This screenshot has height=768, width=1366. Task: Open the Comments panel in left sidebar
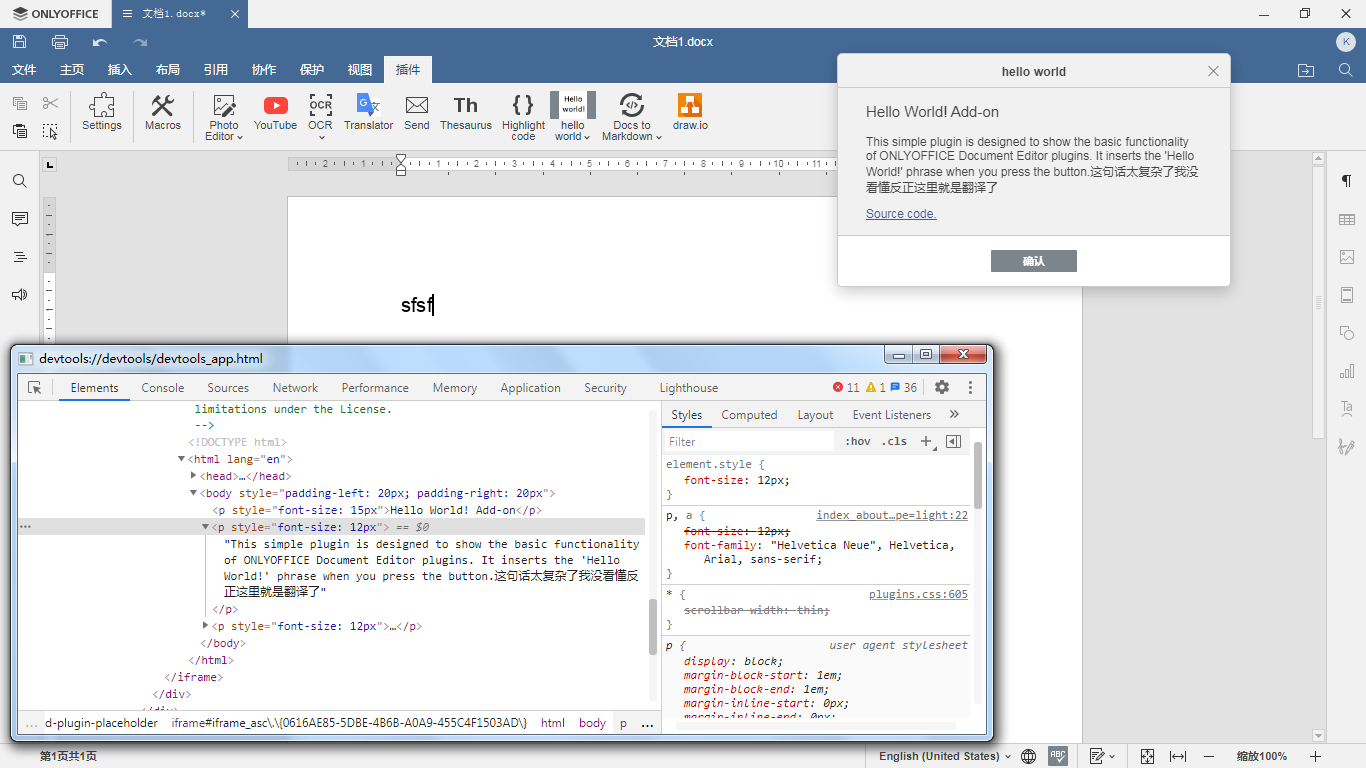click(x=20, y=219)
